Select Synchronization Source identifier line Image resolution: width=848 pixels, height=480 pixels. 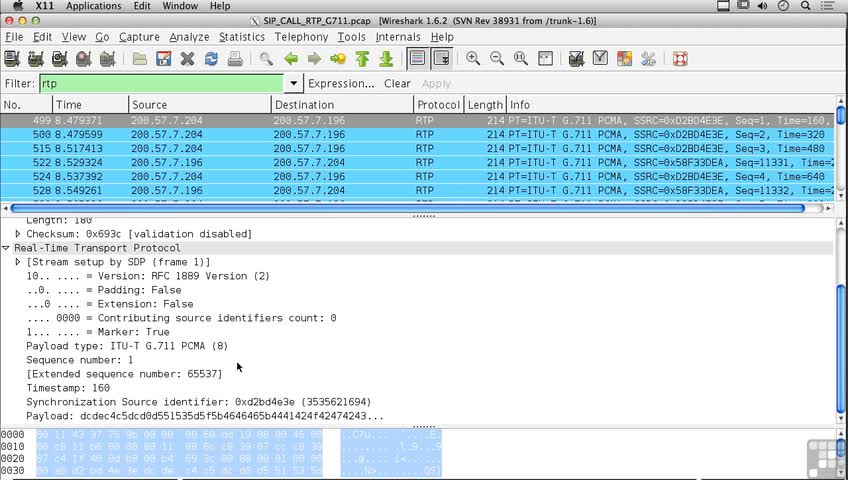pos(198,402)
